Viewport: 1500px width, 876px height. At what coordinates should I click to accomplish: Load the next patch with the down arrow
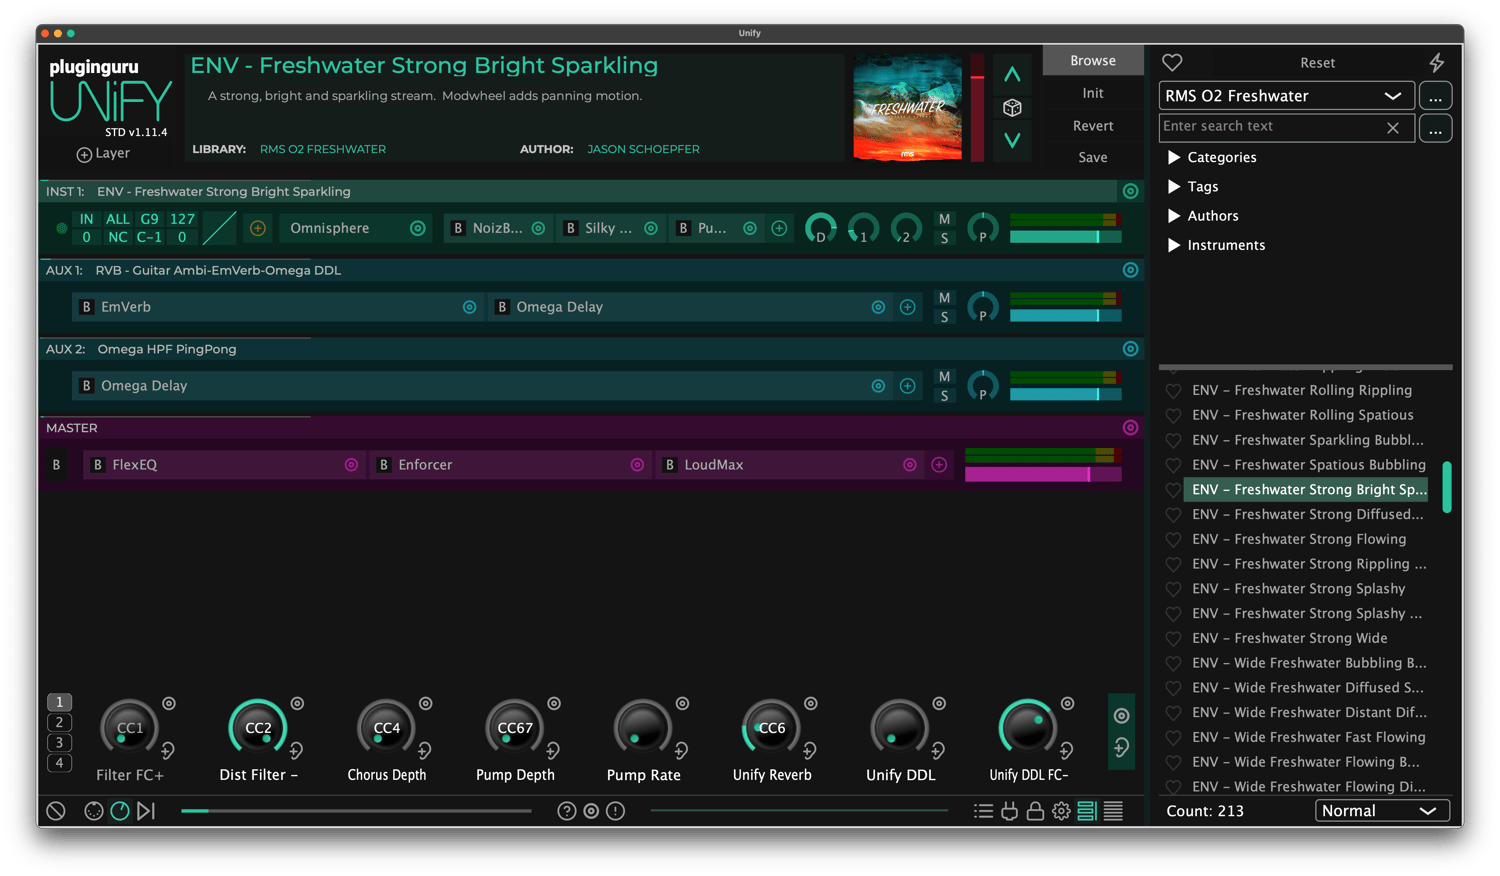click(1012, 140)
